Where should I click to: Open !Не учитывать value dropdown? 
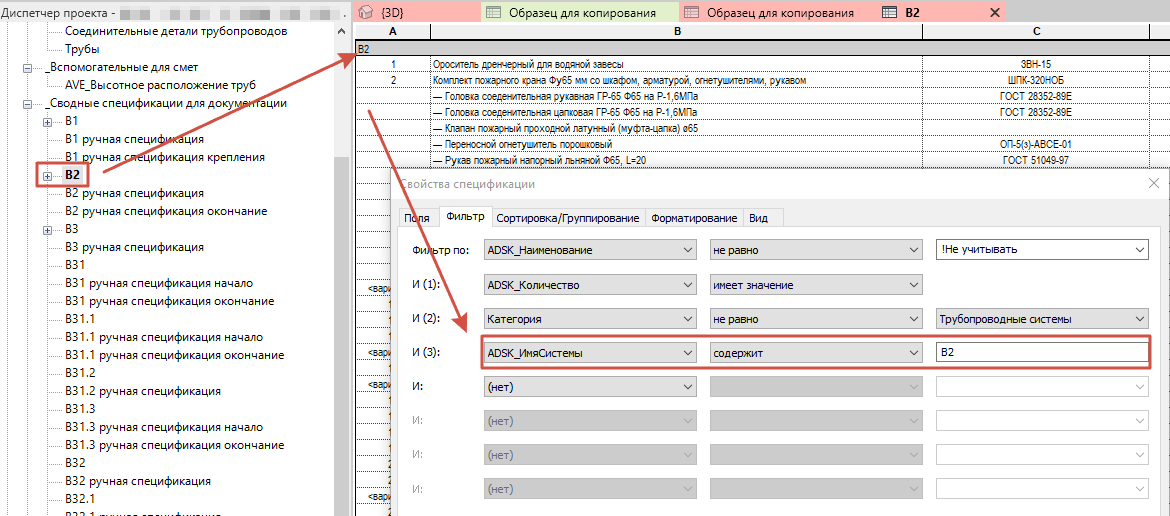coord(1042,251)
